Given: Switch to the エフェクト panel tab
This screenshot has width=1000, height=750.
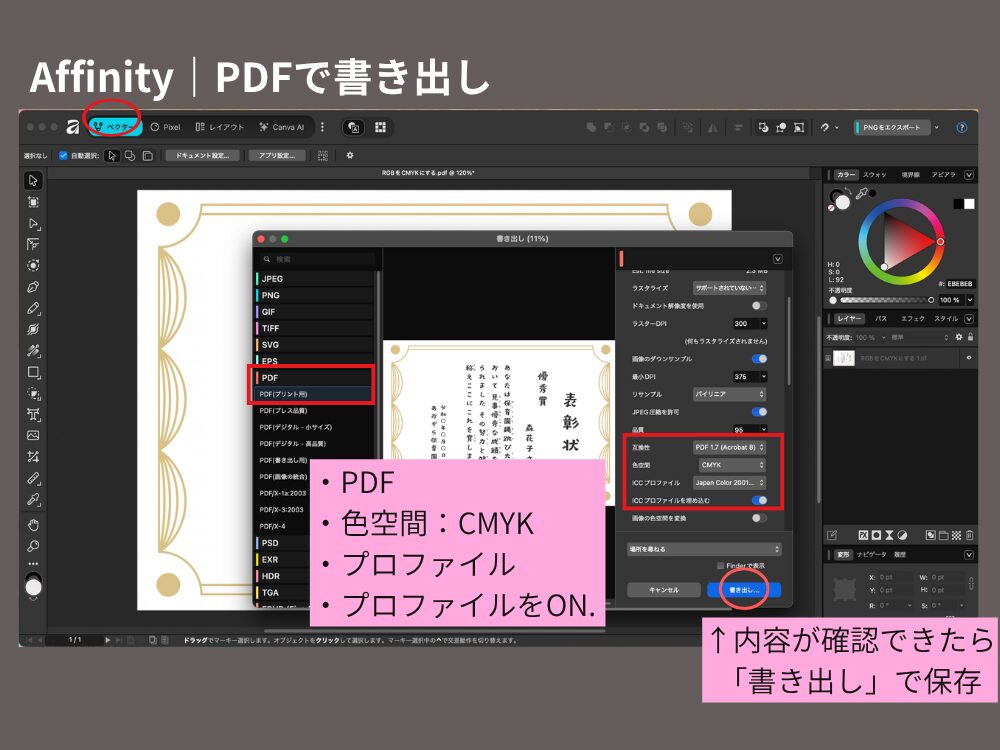Looking at the screenshot, I should [913, 318].
